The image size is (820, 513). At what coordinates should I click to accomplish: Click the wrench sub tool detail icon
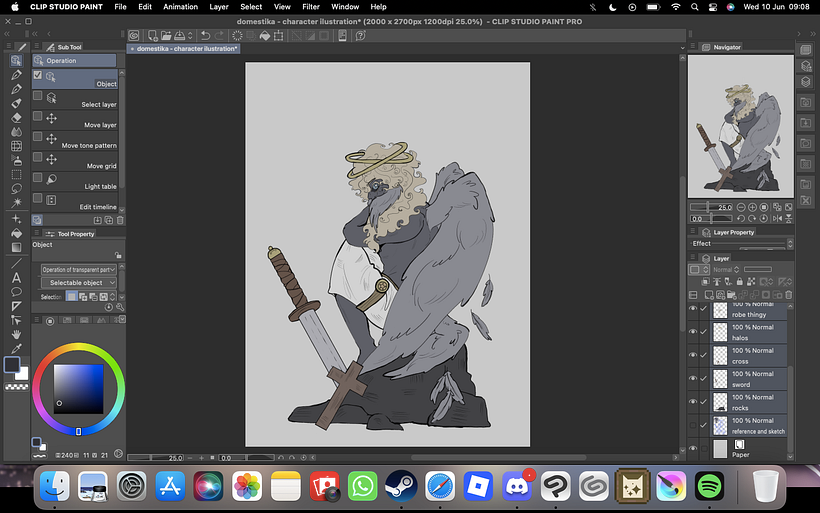(120, 307)
